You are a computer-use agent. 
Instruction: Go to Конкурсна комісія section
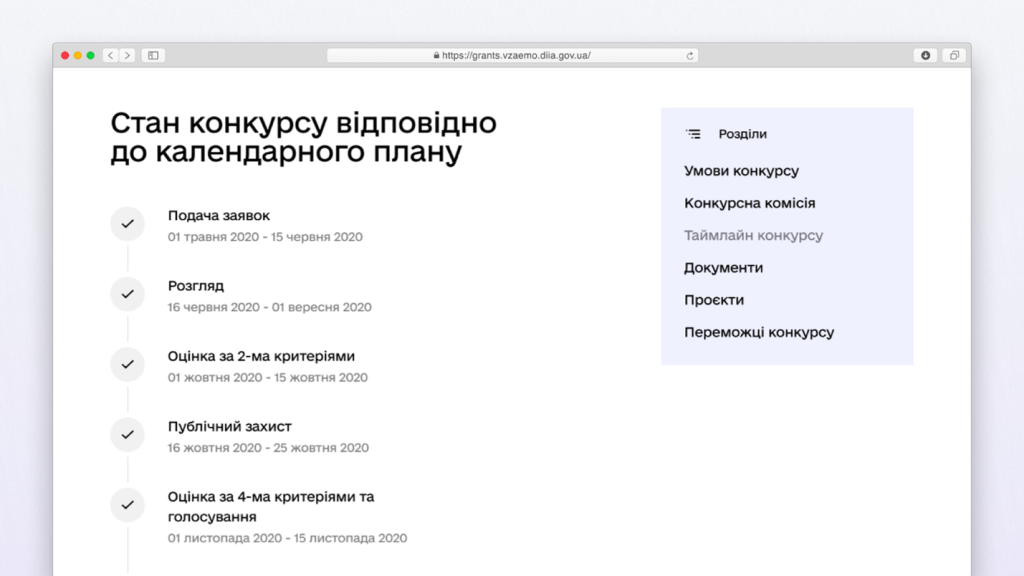749,203
